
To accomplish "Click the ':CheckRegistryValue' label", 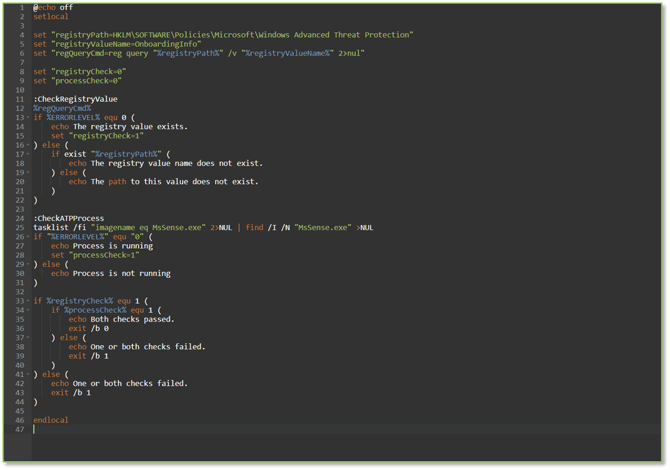I will point(75,99).
